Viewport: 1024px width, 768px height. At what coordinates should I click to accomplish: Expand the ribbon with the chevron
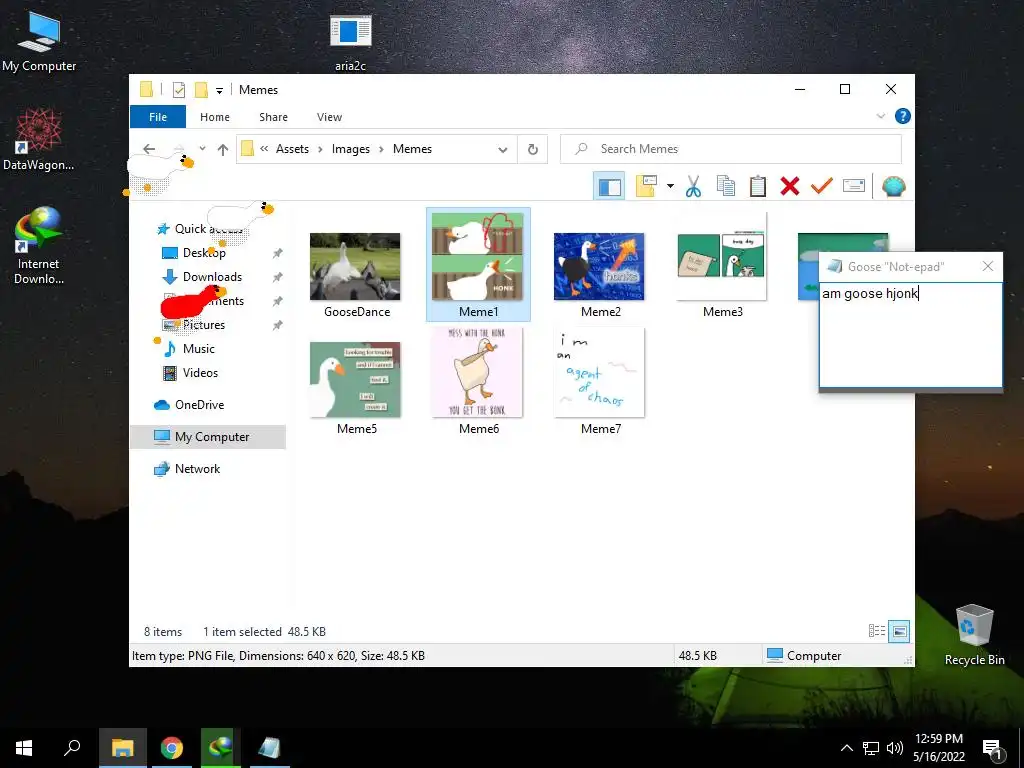tap(880, 116)
